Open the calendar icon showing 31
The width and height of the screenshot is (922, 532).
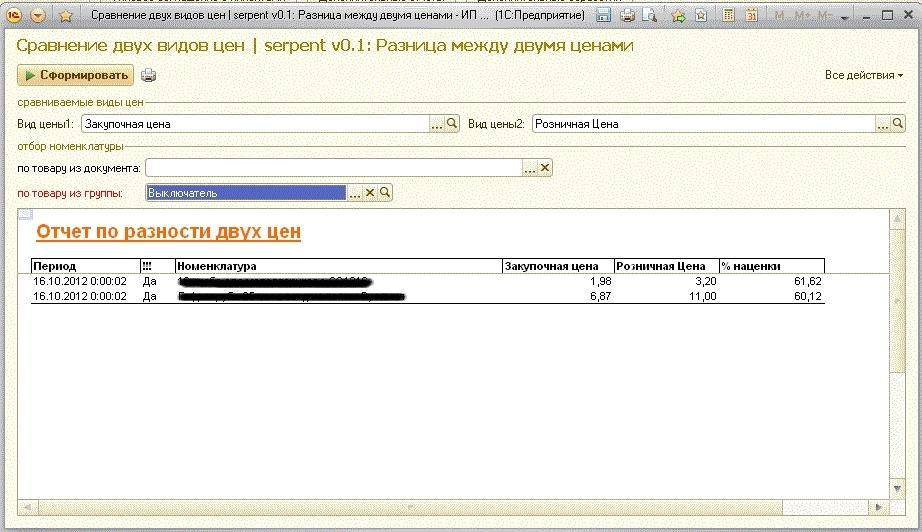[751, 16]
